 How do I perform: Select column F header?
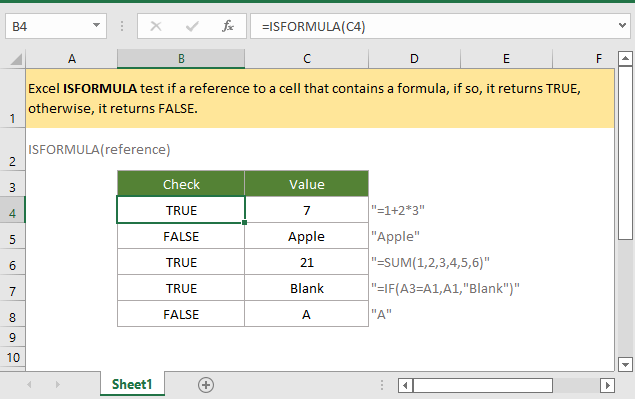pyautogui.click(x=584, y=59)
